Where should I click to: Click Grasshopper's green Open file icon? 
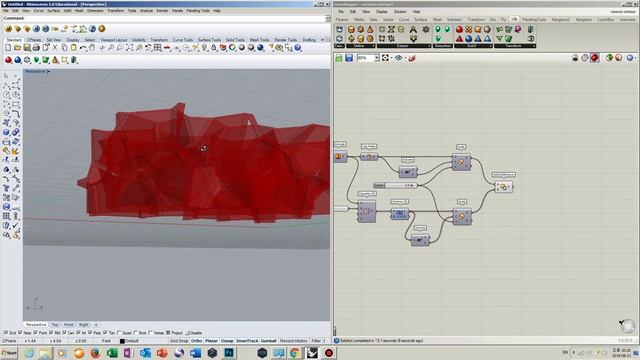tap(339, 58)
